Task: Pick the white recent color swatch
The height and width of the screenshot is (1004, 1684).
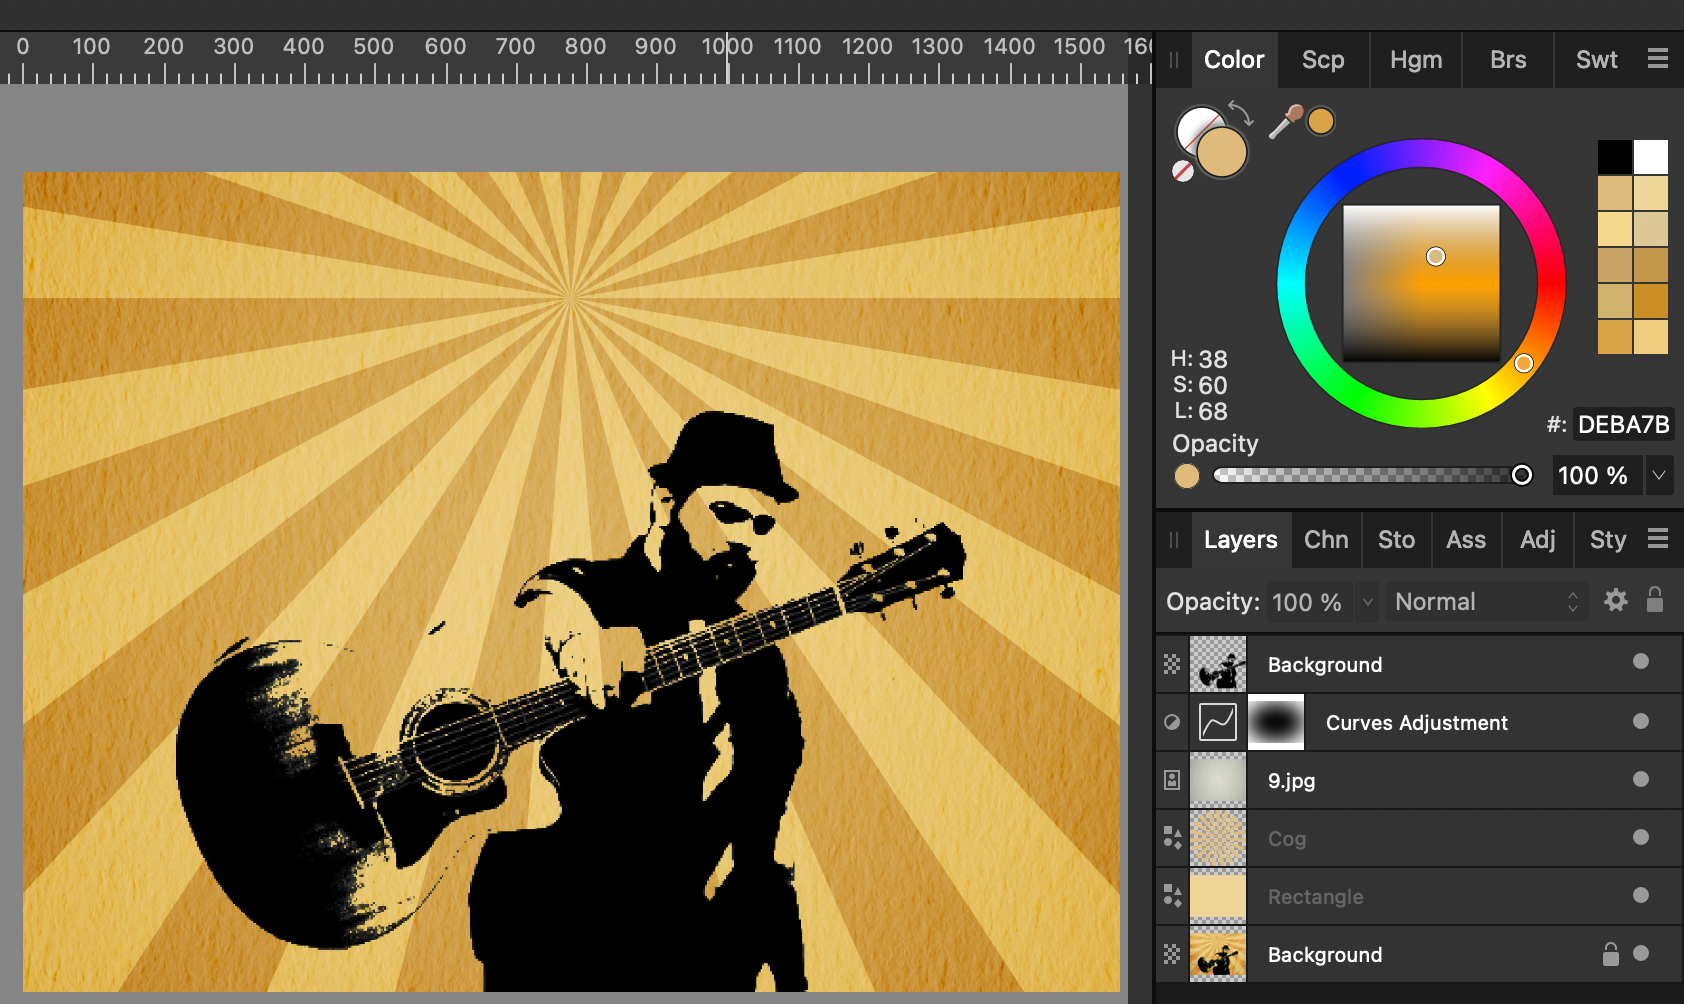Action: pos(1650,157)
